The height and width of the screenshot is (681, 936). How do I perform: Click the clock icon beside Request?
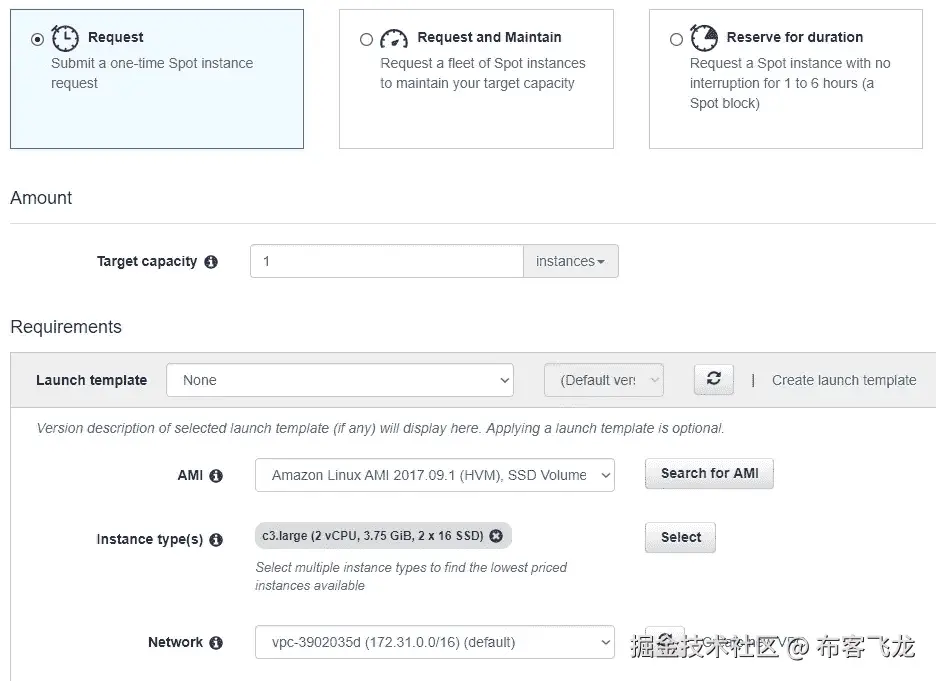point(65,38)
